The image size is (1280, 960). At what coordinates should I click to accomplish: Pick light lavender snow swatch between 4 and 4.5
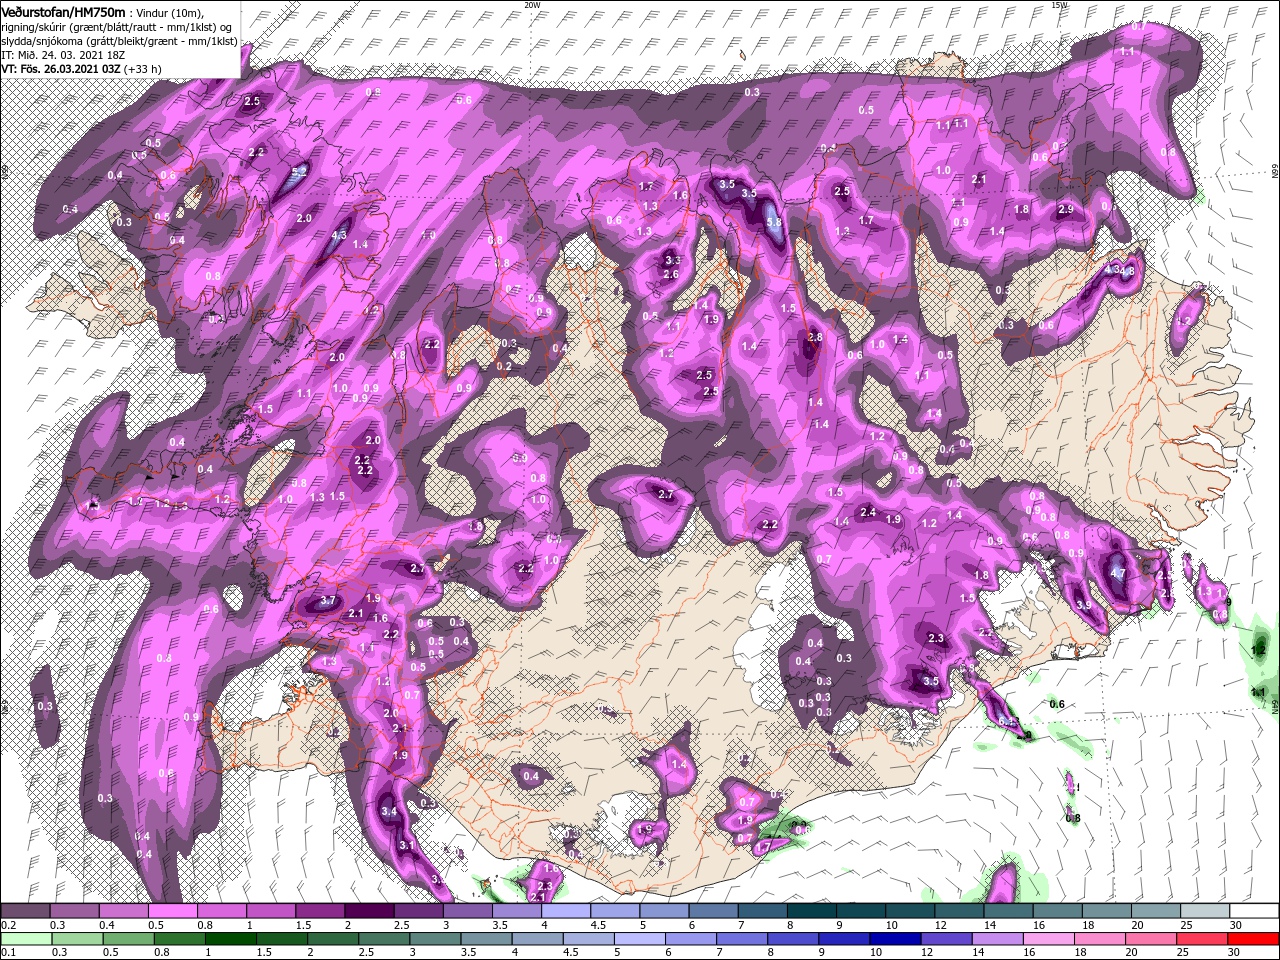click(x=566, y=910)
